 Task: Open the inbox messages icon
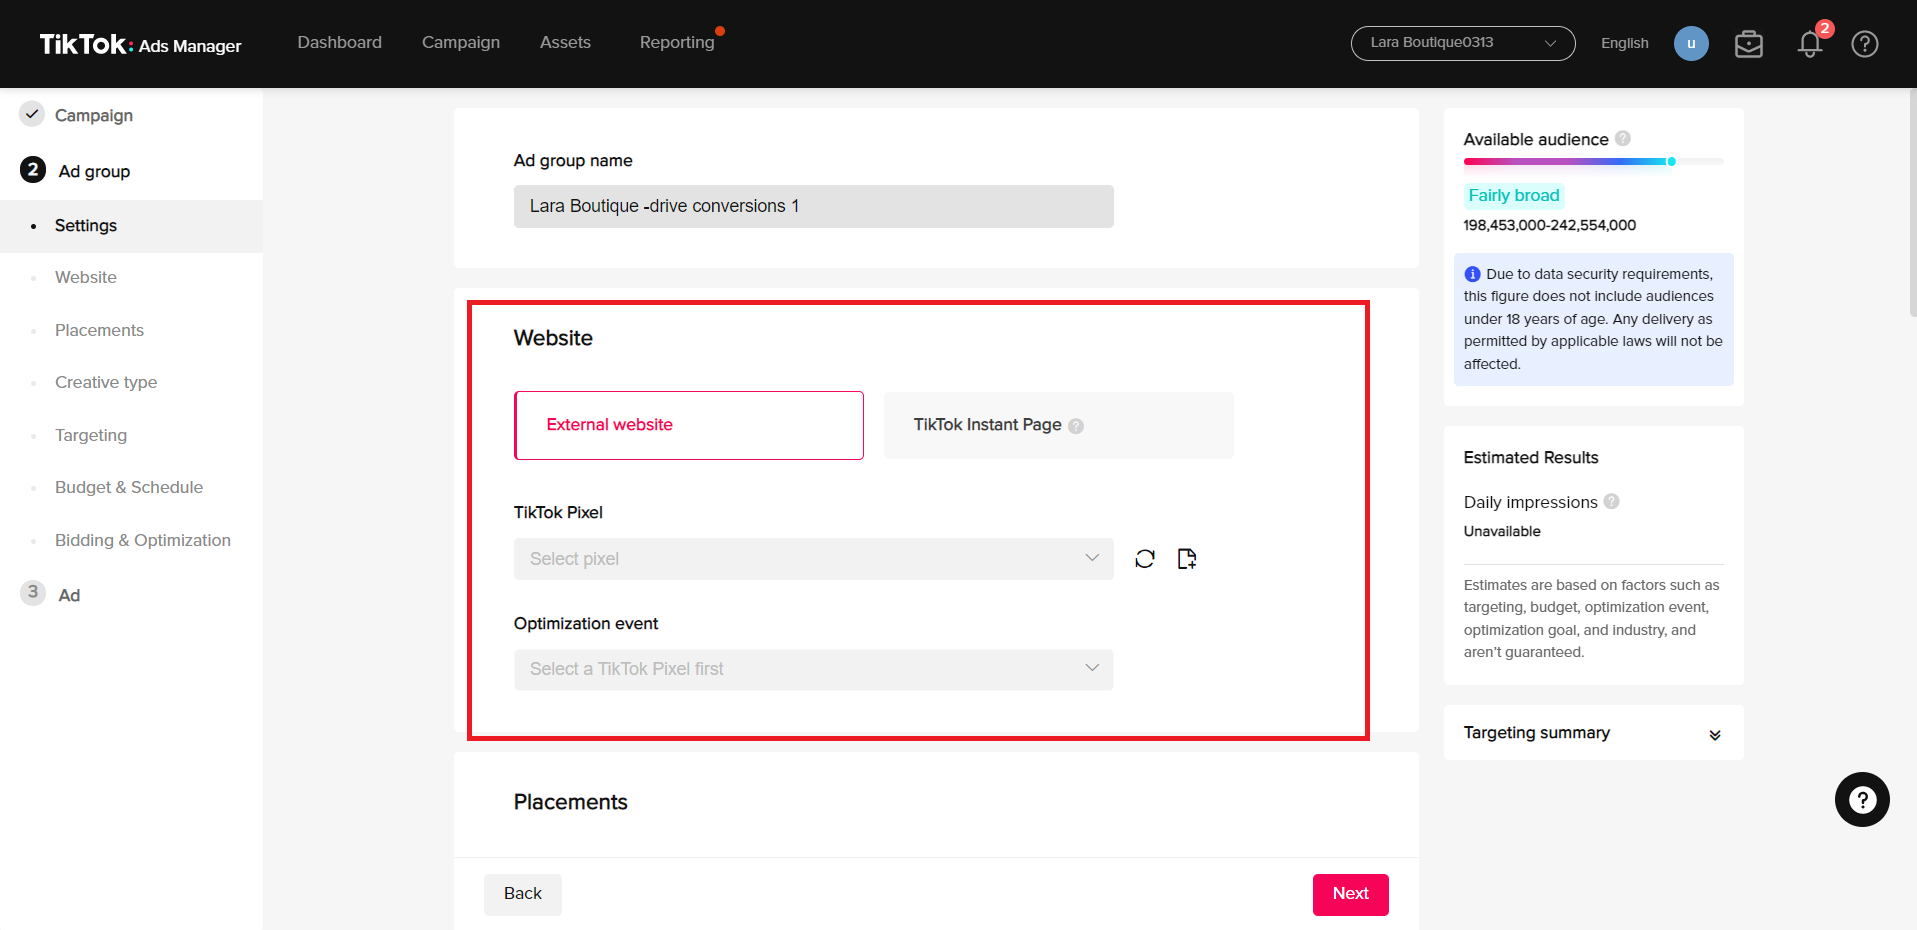point(1748,43)
